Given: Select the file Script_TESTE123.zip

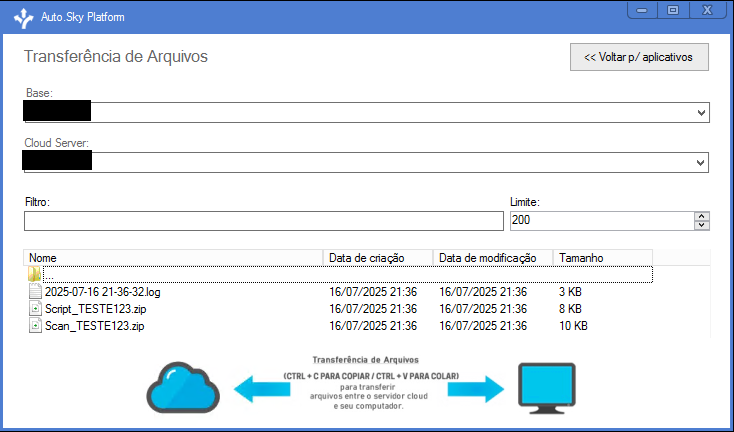Looking at the screenshot, I should coord(95,309).
